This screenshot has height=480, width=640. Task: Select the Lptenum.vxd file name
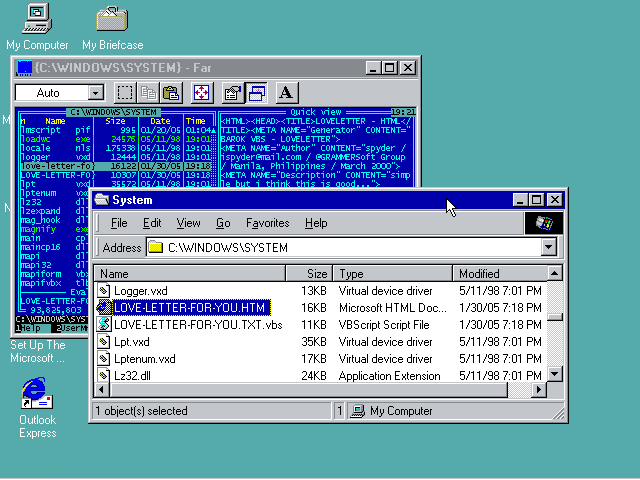(x=144, y=359)
